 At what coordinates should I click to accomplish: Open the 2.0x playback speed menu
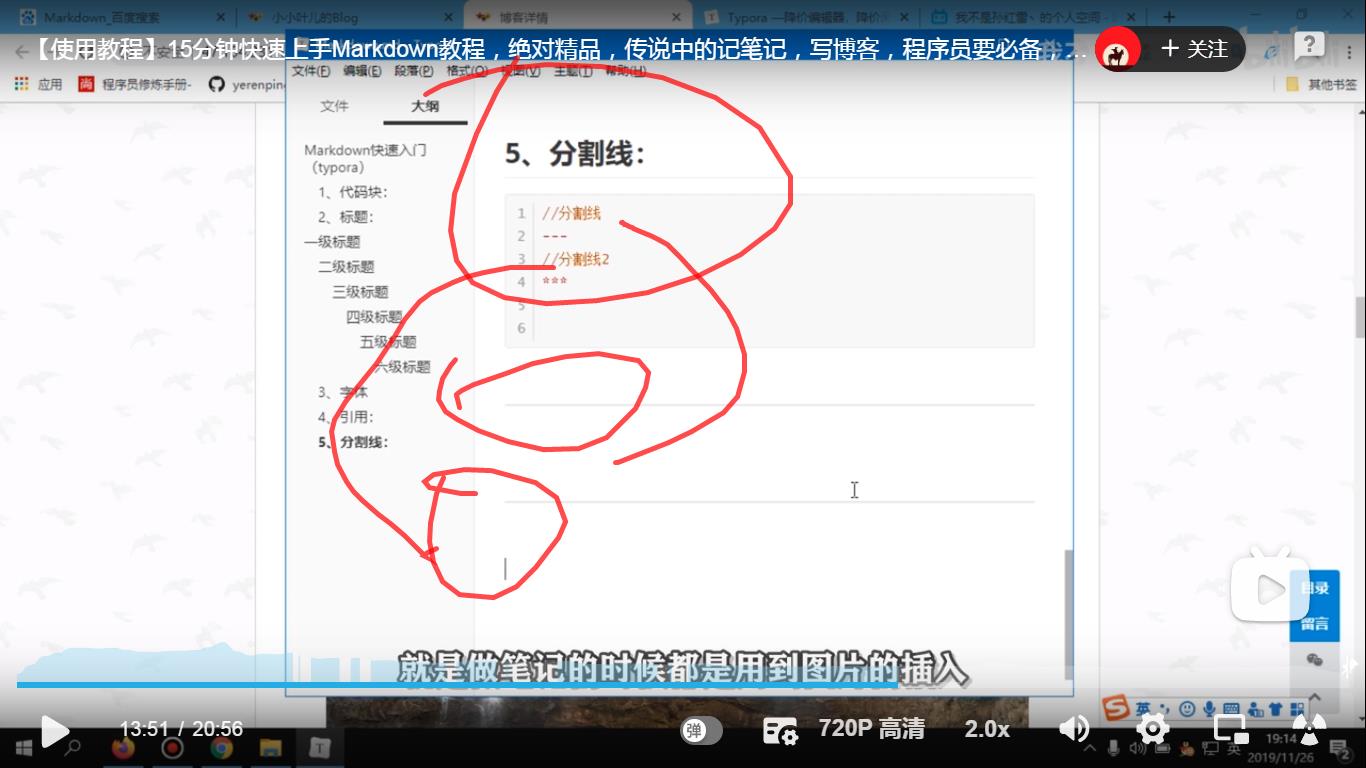pyautogui.click(x=986, y=729)
